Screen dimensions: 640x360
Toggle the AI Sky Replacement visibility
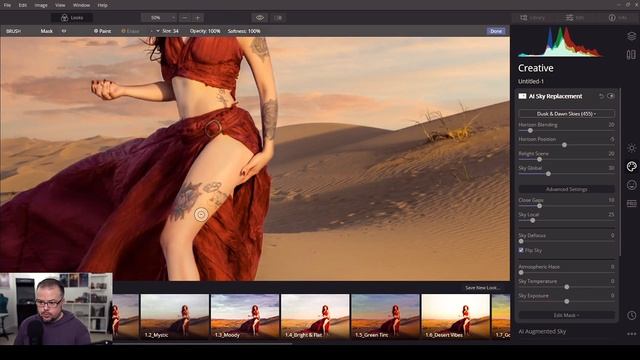tap(611, 96)
